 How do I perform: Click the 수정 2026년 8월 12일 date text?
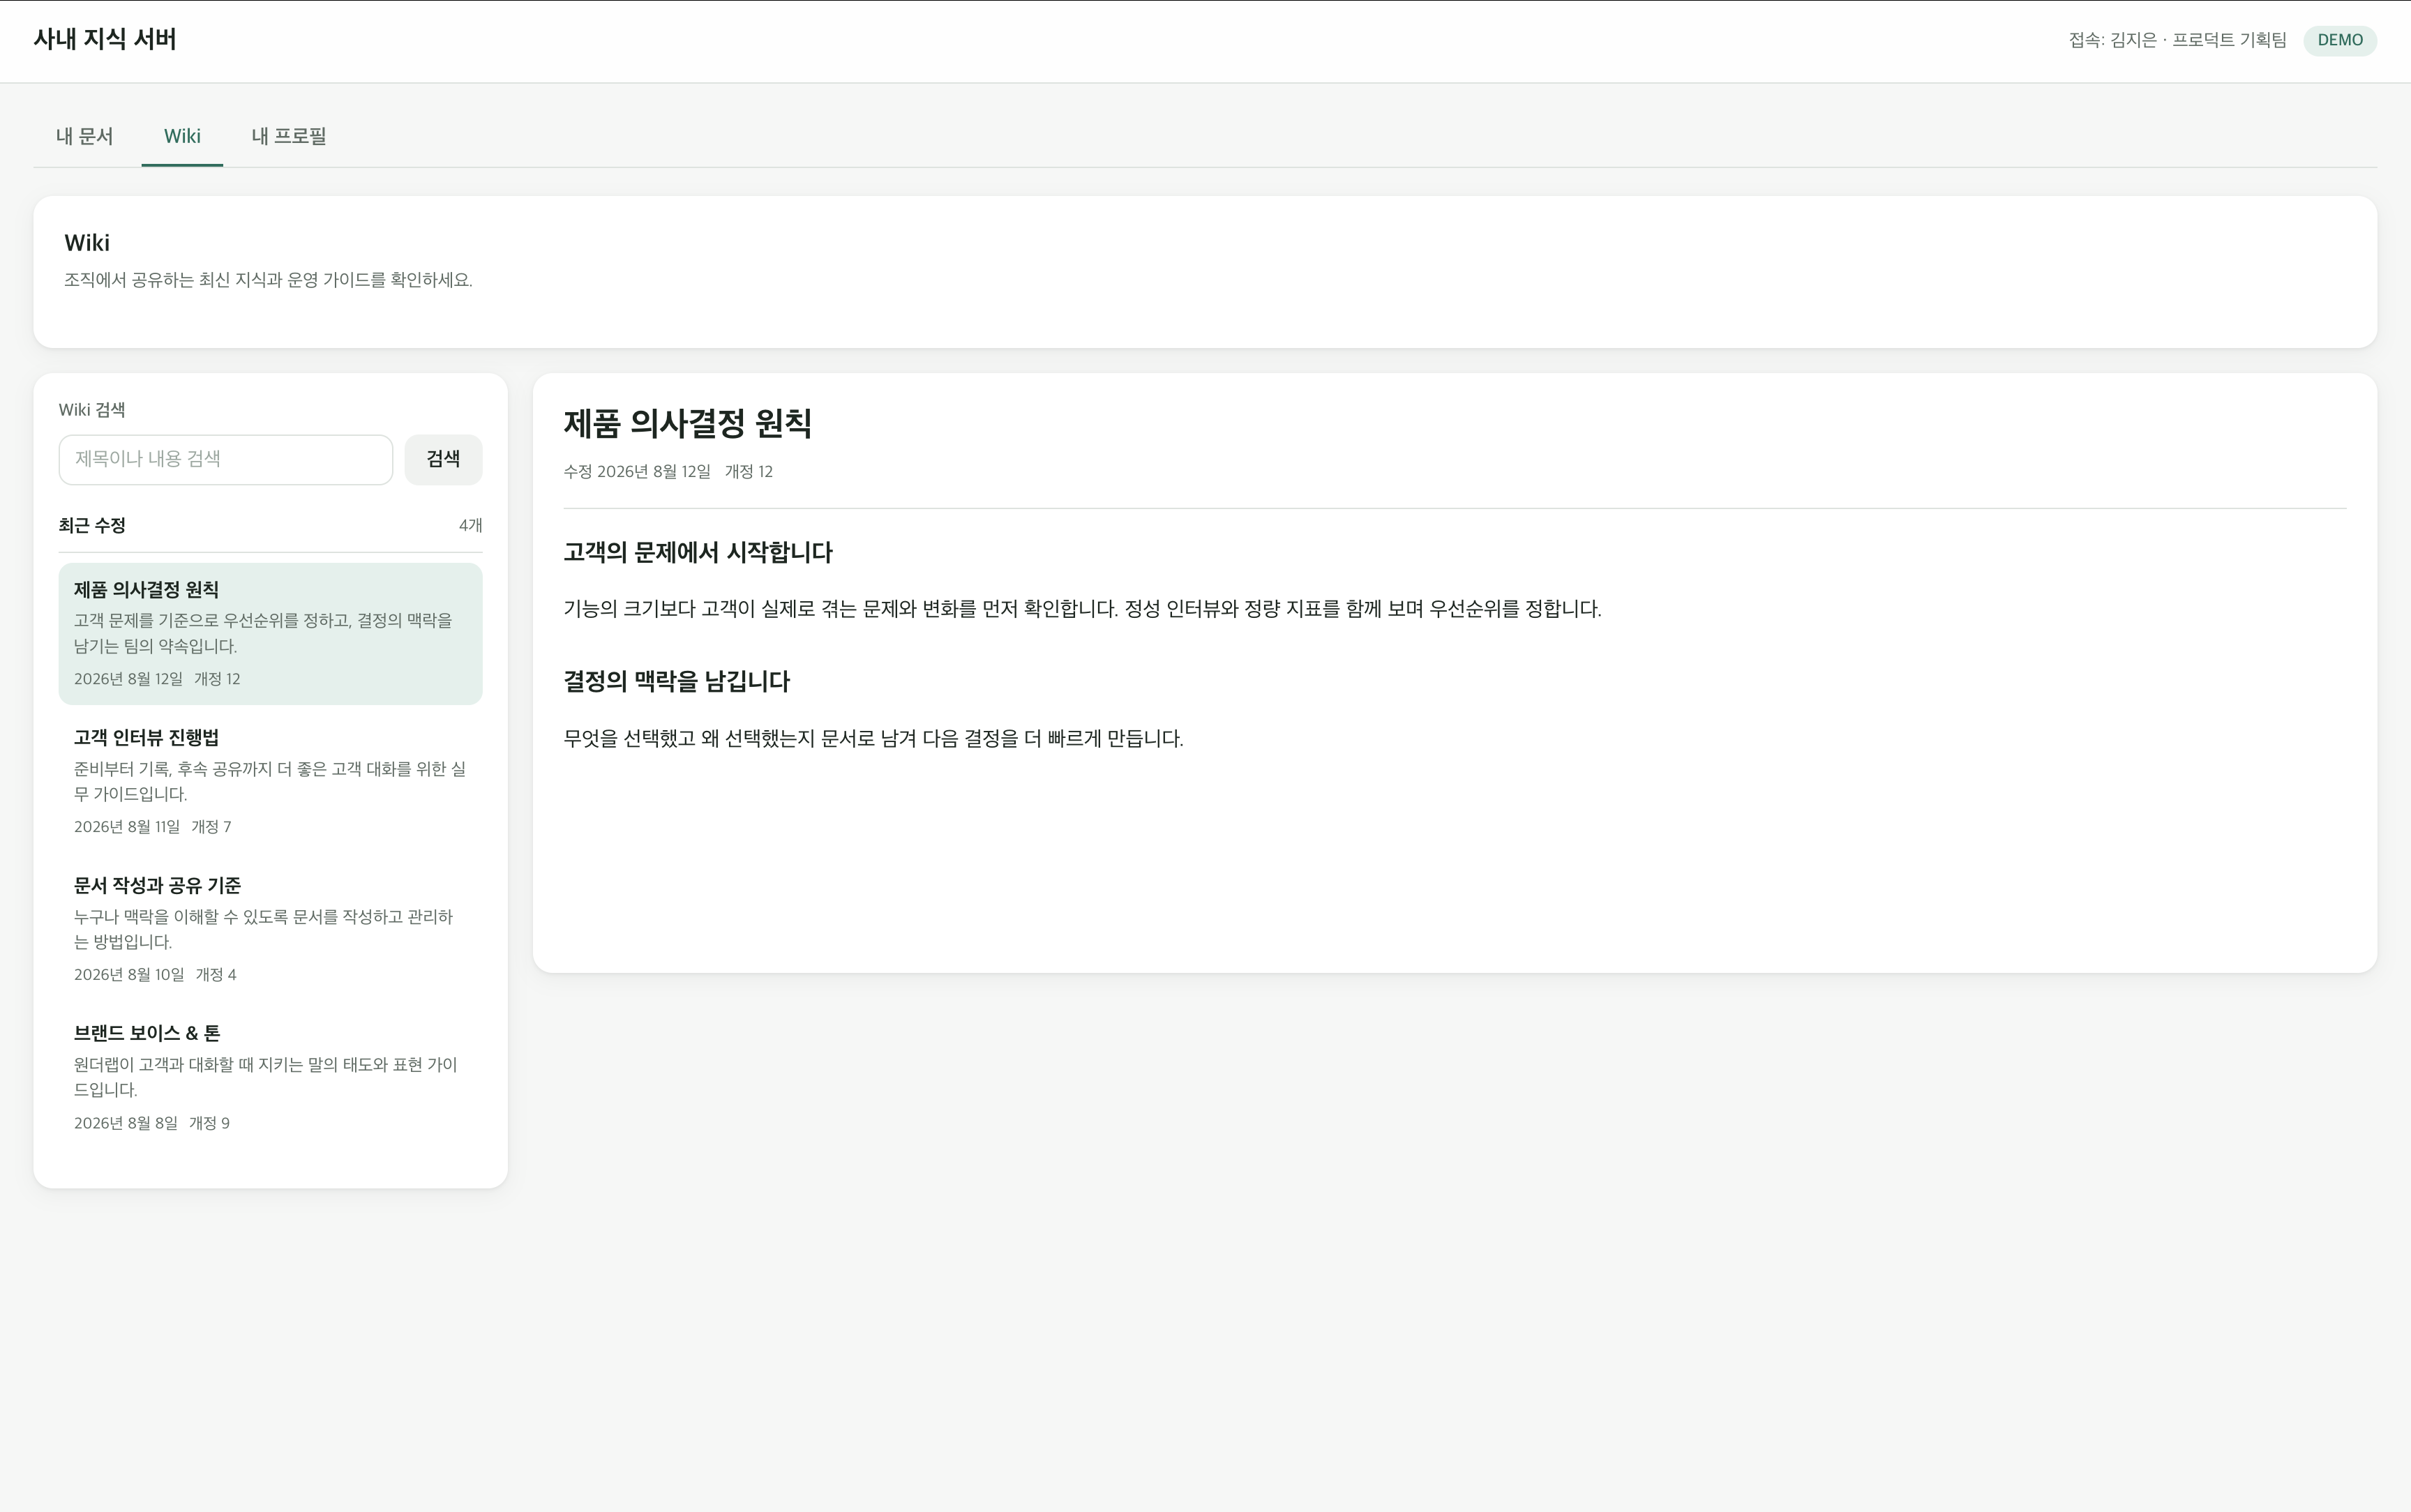click(637, 472)
